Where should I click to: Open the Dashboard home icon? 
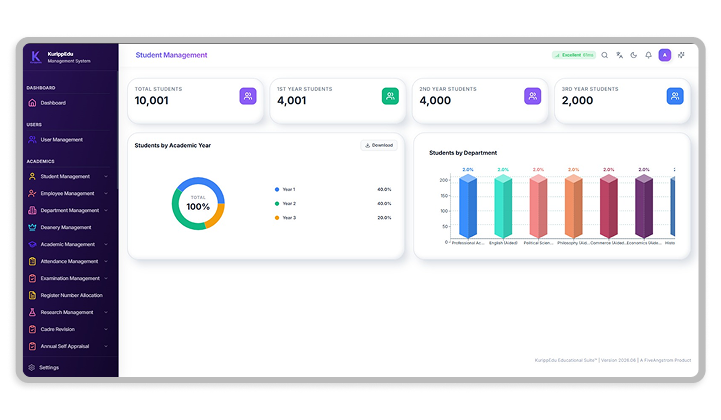(32, 103)
